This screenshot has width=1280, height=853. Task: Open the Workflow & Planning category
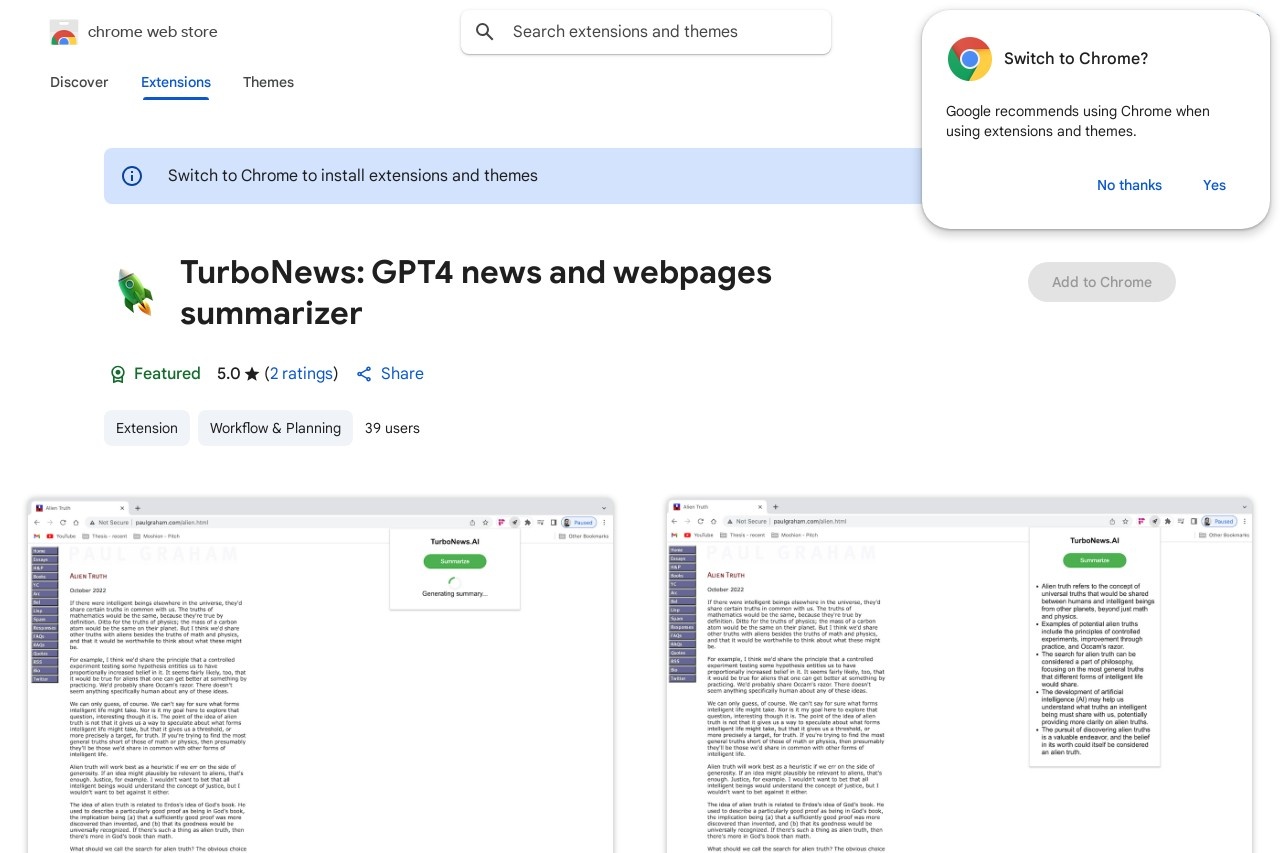(x=275, y=428)
